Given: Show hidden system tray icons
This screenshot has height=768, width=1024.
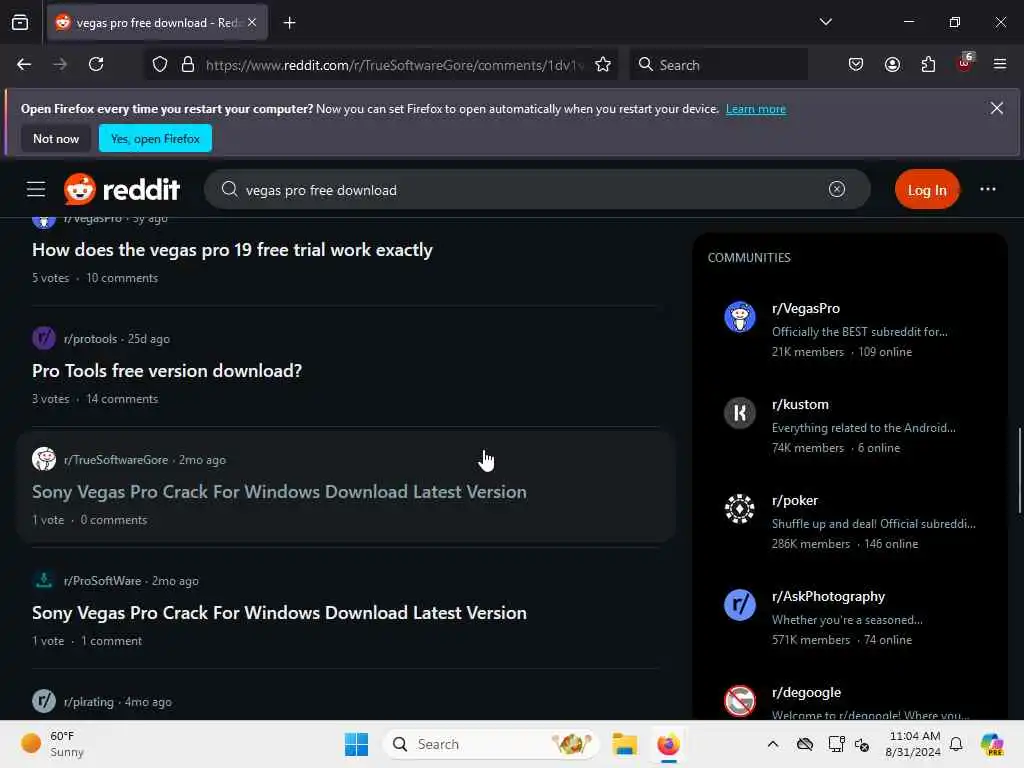Looking at the screenshot, I should (x=773, y=744).
